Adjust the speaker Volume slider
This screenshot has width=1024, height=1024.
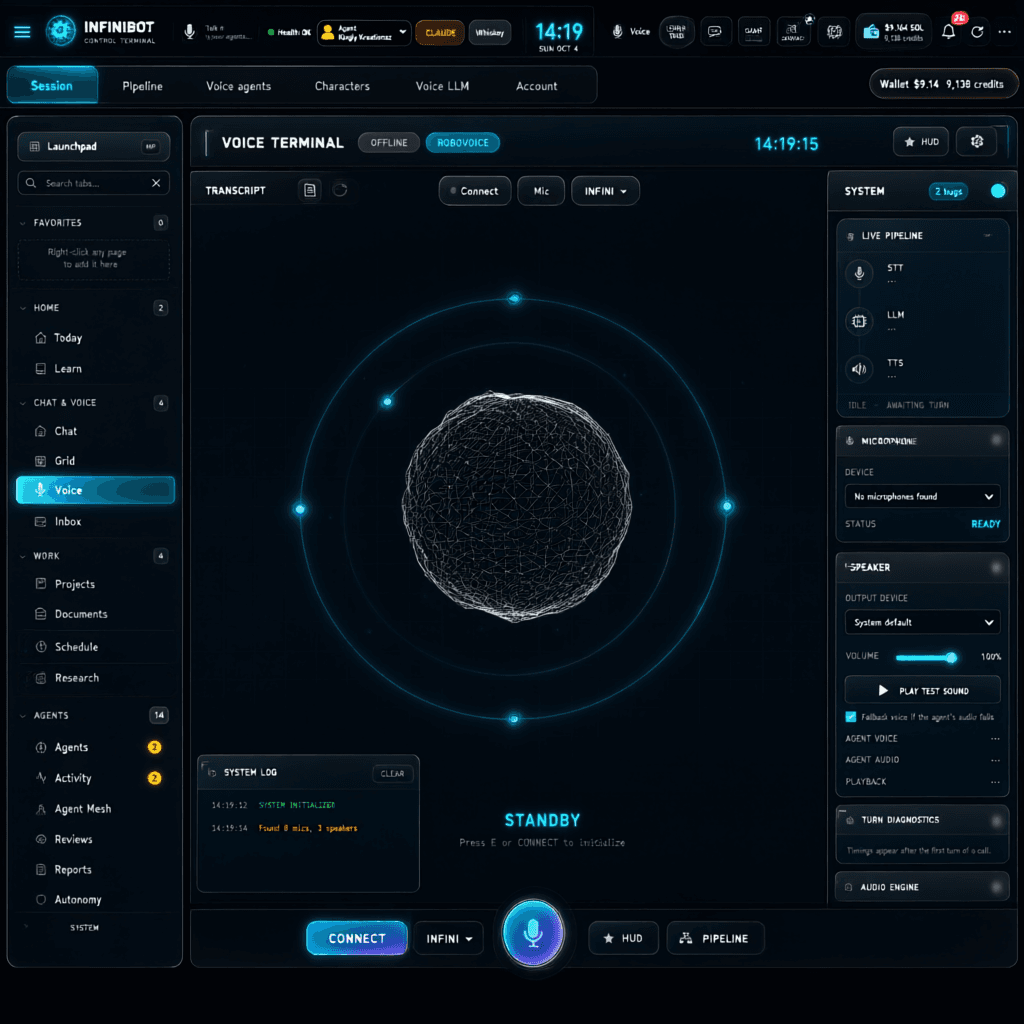coord(926,658)
